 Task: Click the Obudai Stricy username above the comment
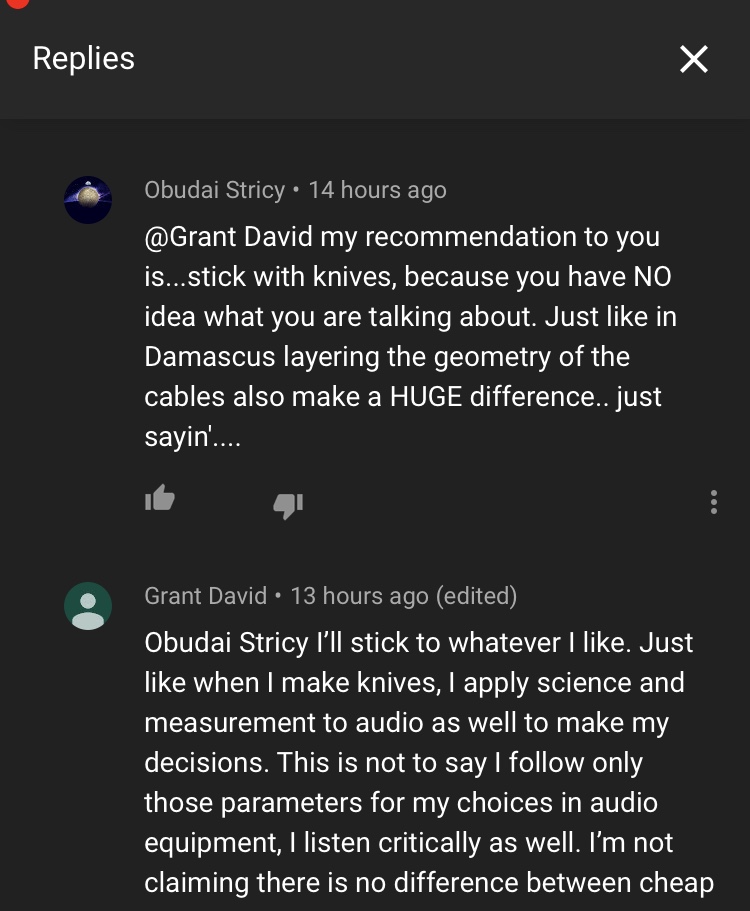click(215, 190)
